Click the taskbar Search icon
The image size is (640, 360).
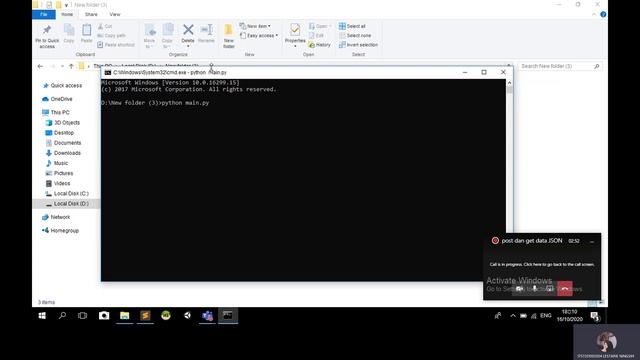[62, 316]
